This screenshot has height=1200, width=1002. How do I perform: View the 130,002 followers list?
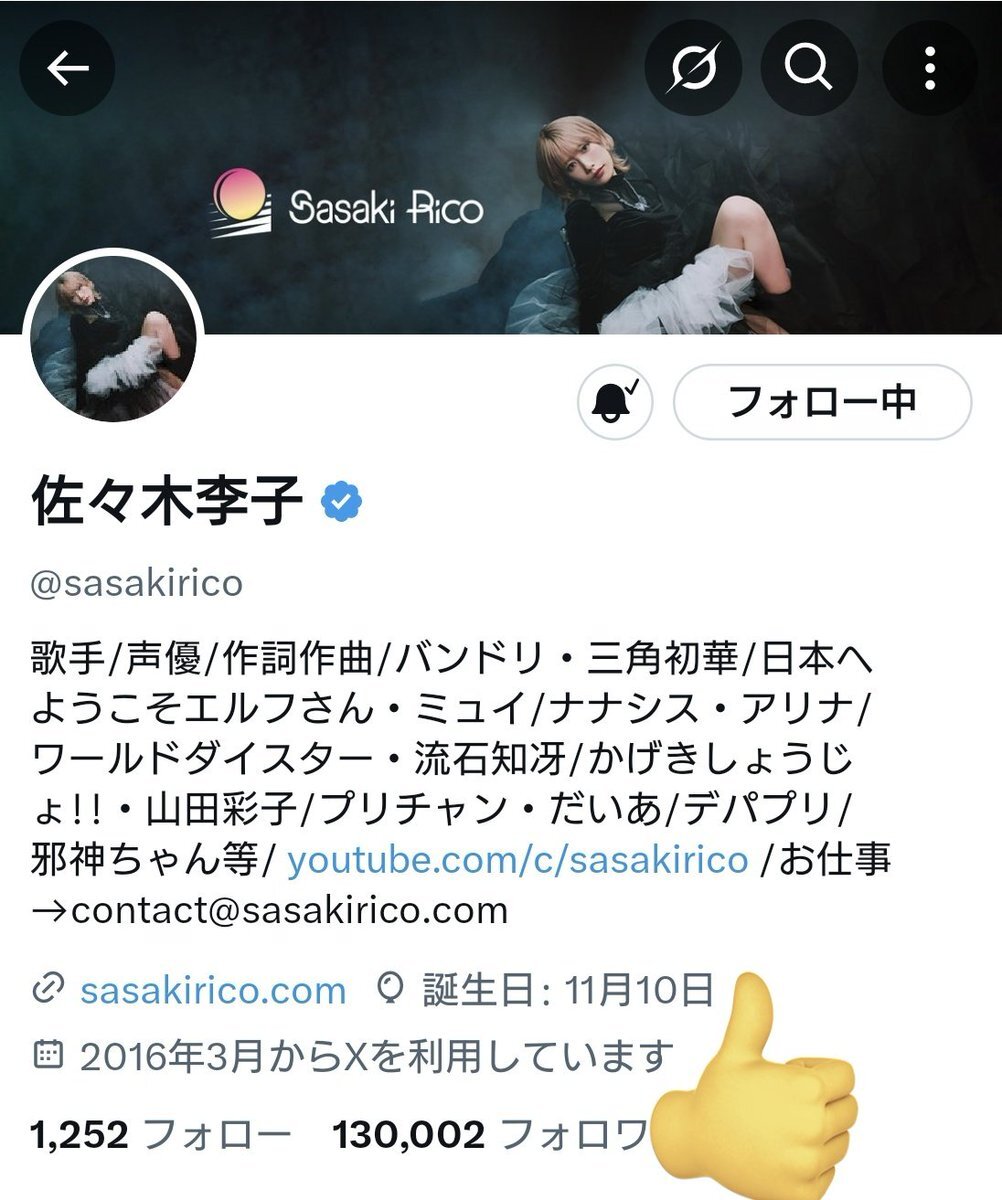click(490, 1134)
